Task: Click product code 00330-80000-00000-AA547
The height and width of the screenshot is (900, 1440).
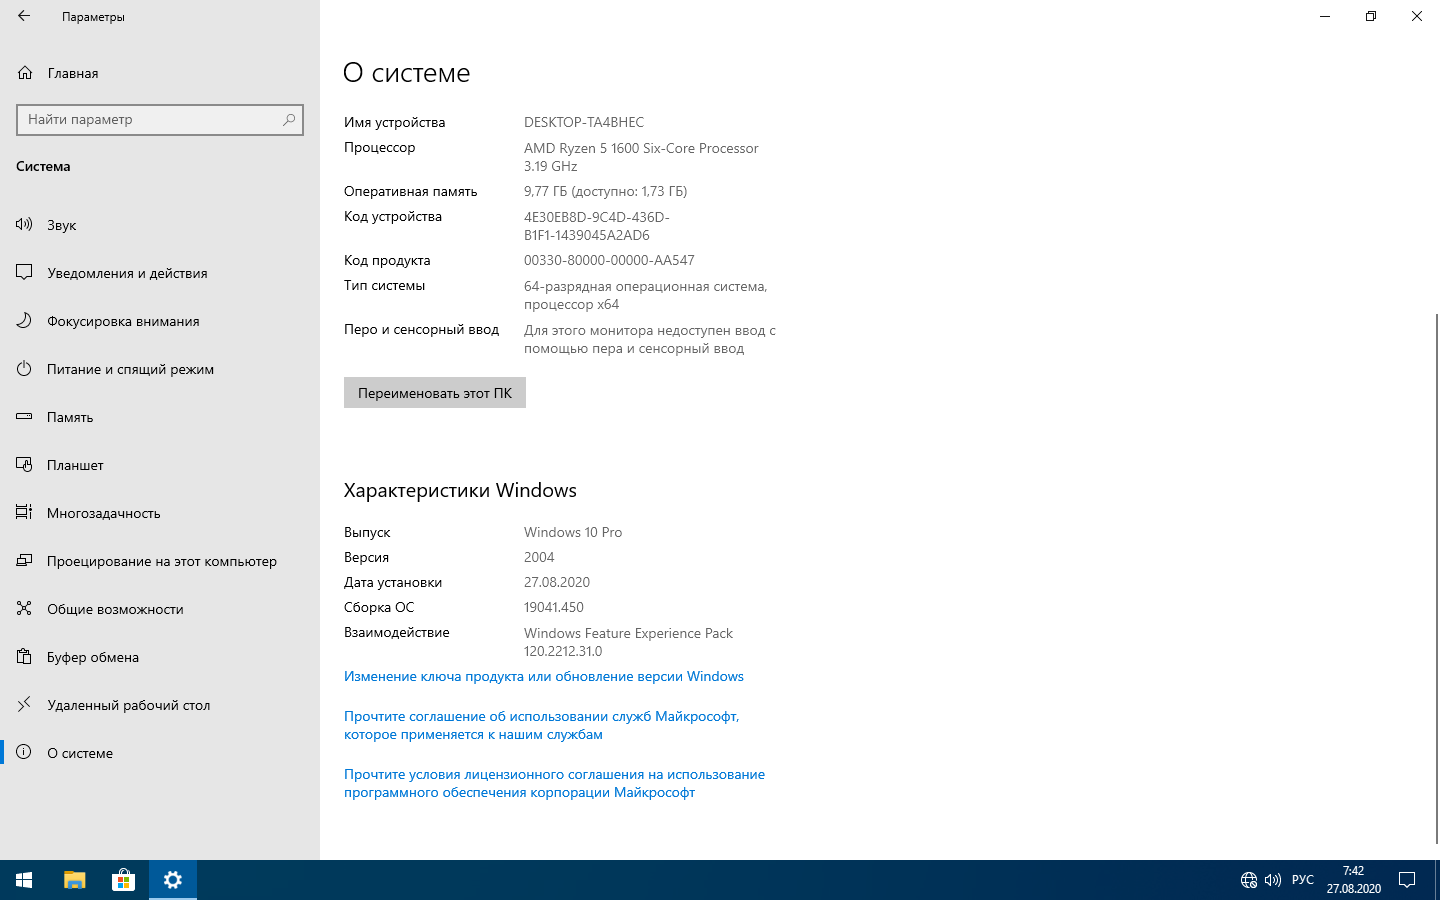Action: click(x=609, y=260)
